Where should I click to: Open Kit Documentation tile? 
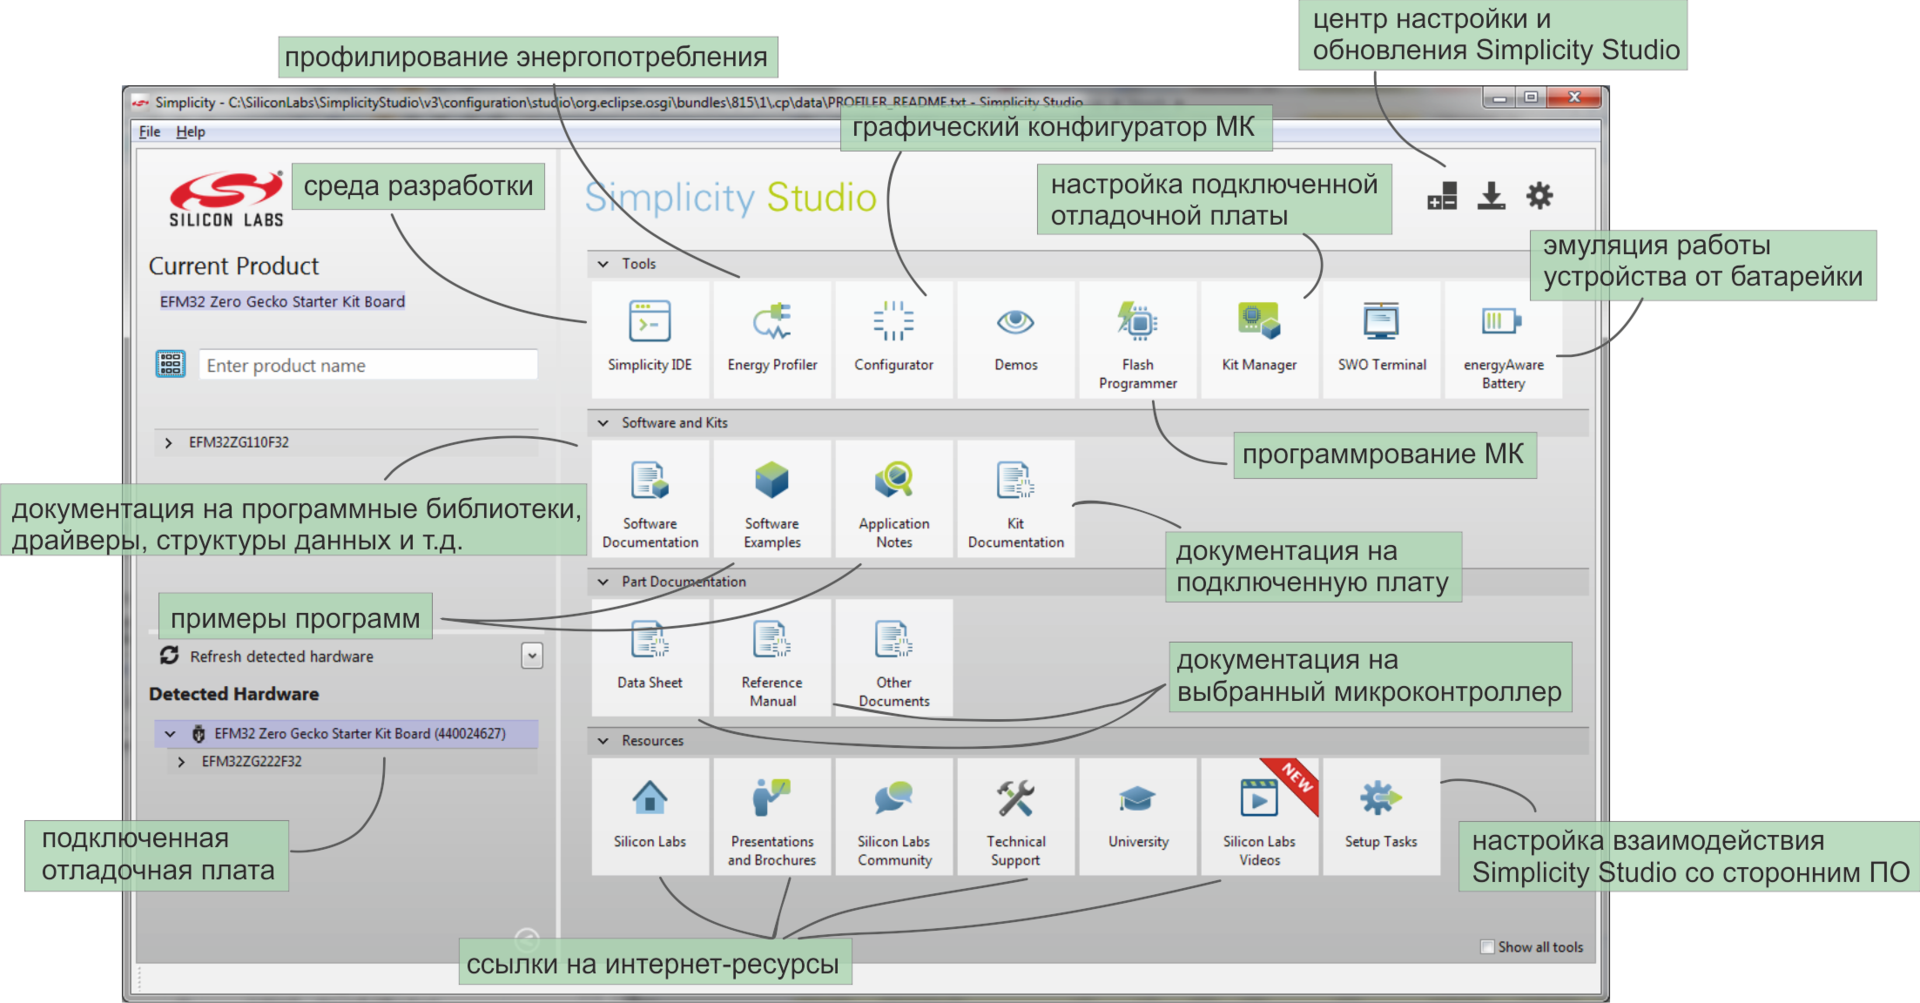(x=1016, y=499)
